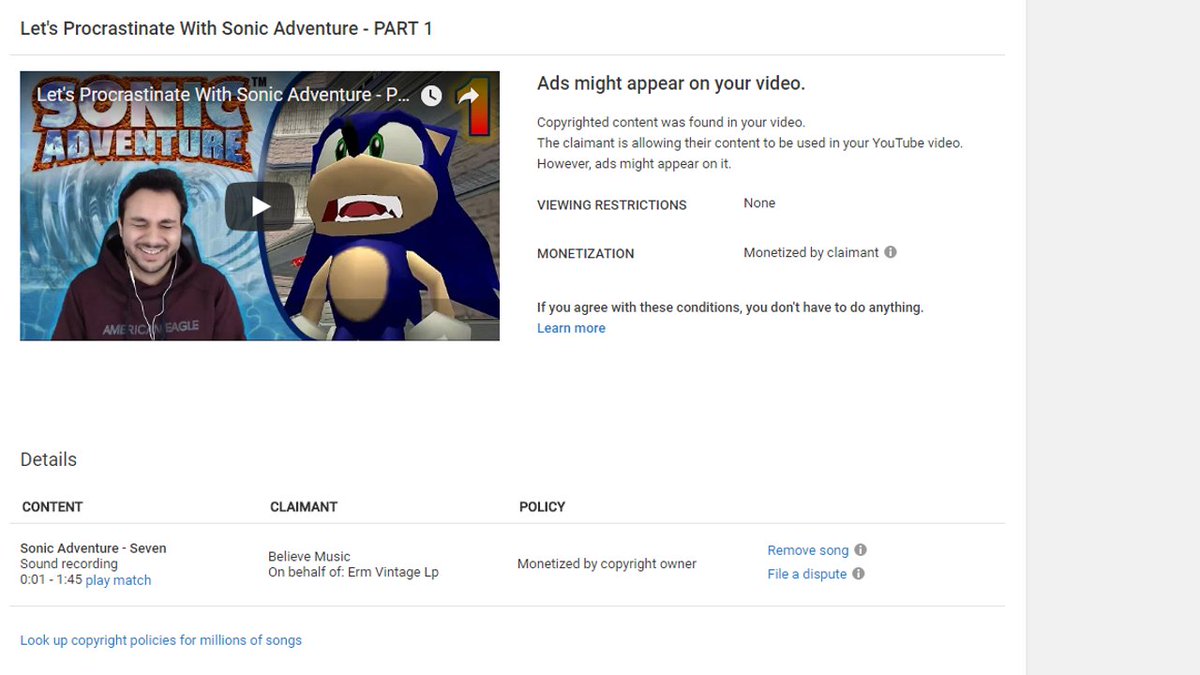Viewport: 1200px width, 675px height.
Task: Click the POLICY column header
Action: [542, 507]
